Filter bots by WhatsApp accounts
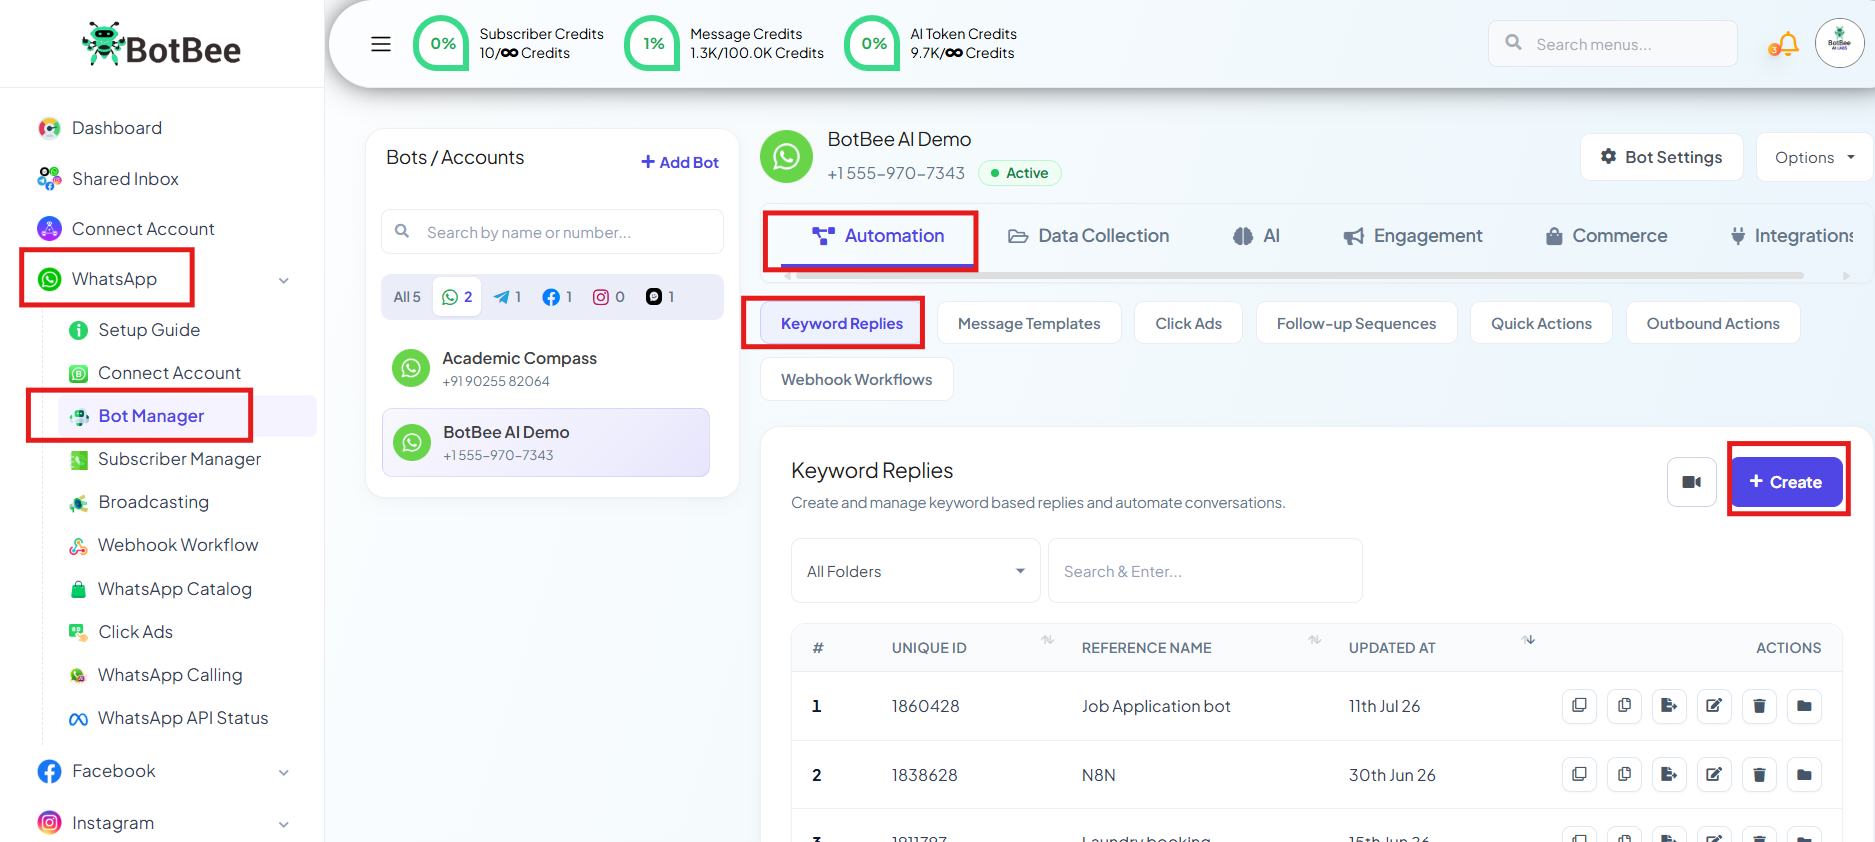1875x842 pixels. [457, 297]
